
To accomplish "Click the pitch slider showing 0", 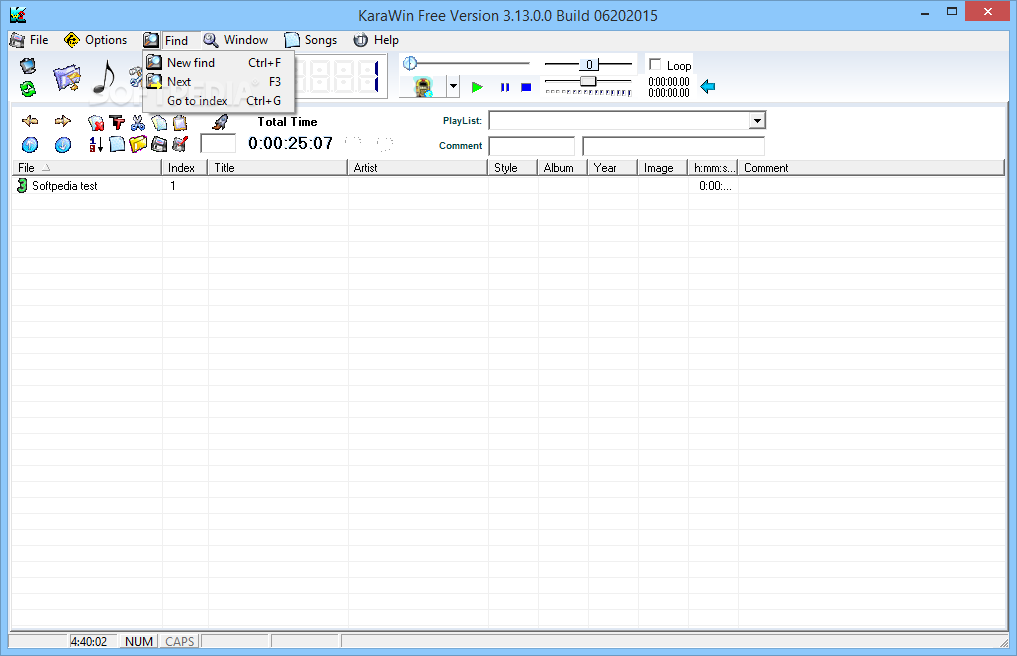I will (x=588, y=64).
